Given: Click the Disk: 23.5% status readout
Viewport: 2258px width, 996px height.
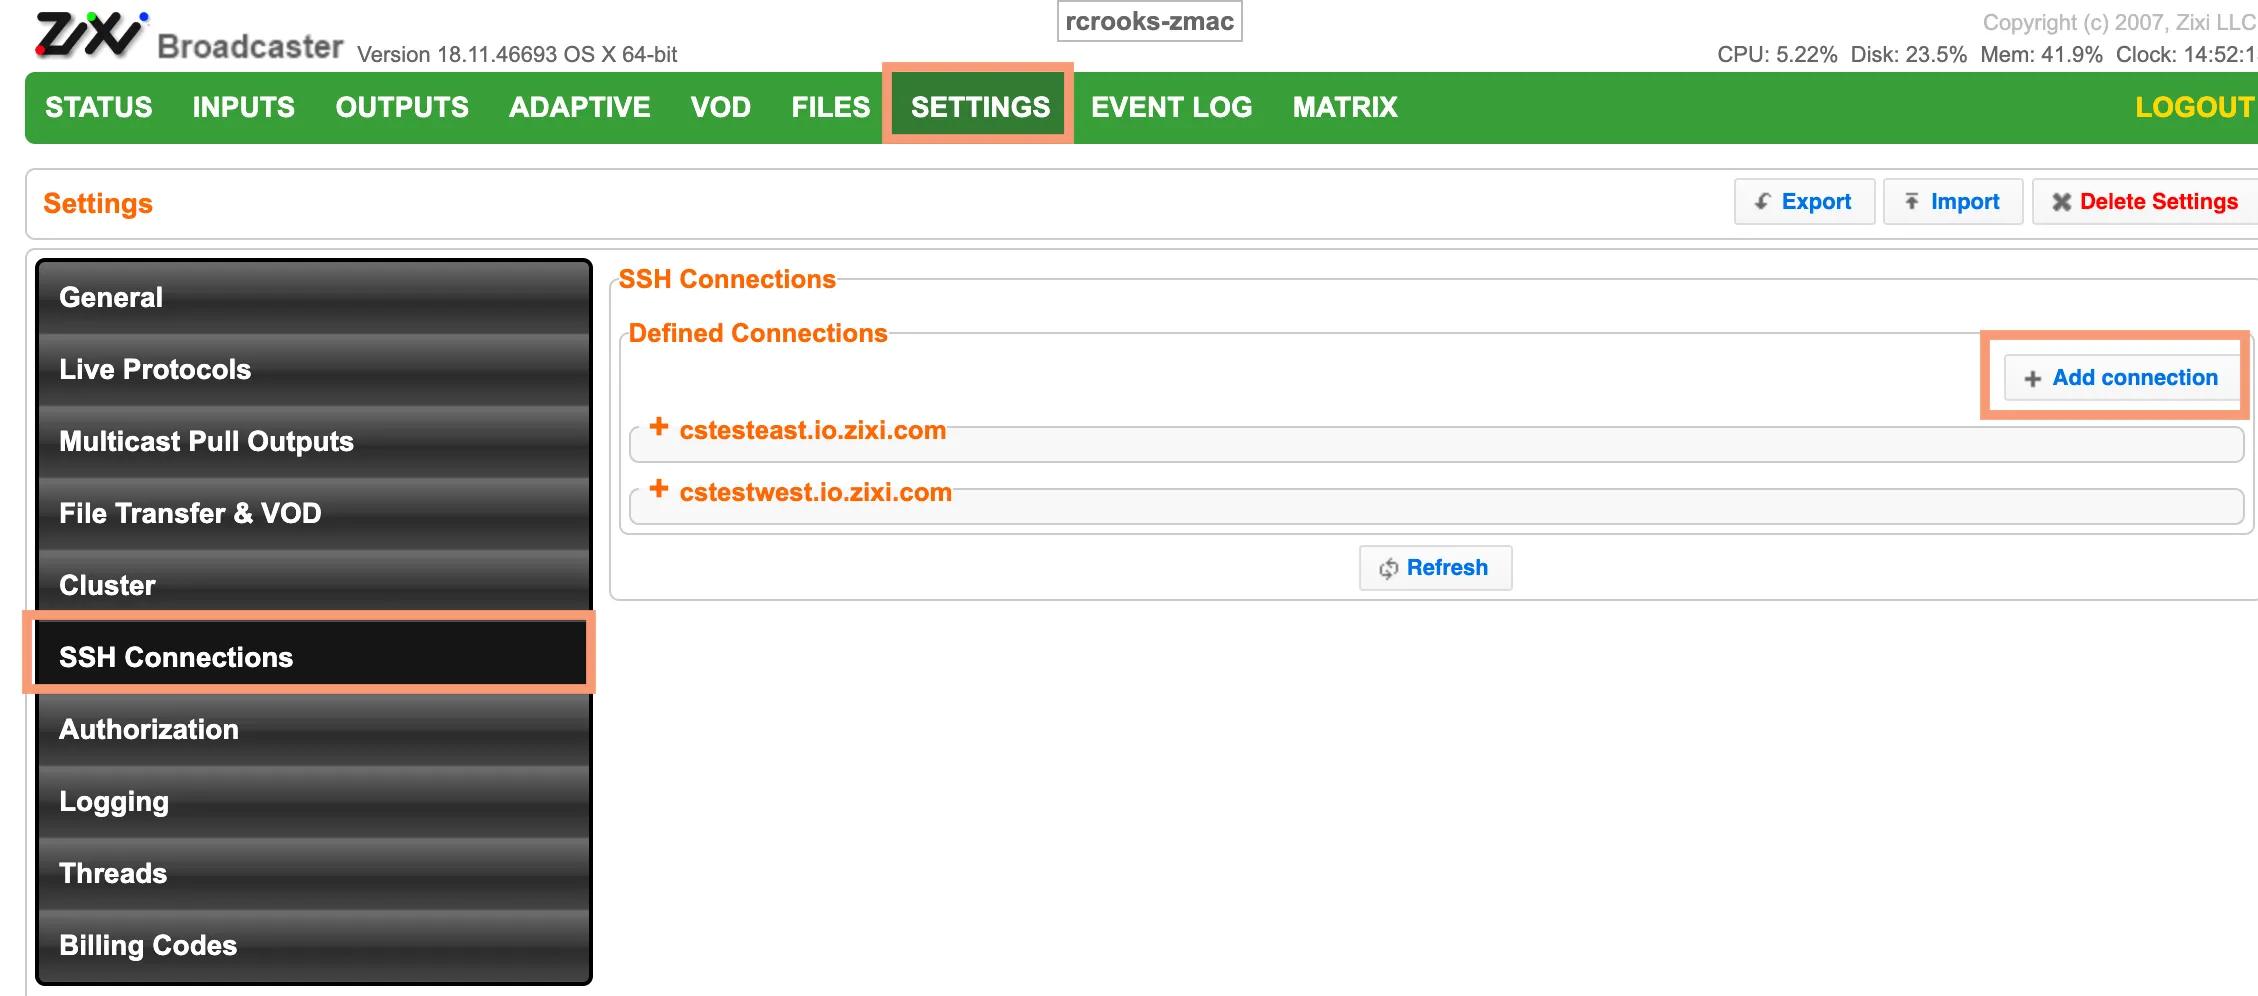Looking at the screenshot, I should [x=1909, y=55].
